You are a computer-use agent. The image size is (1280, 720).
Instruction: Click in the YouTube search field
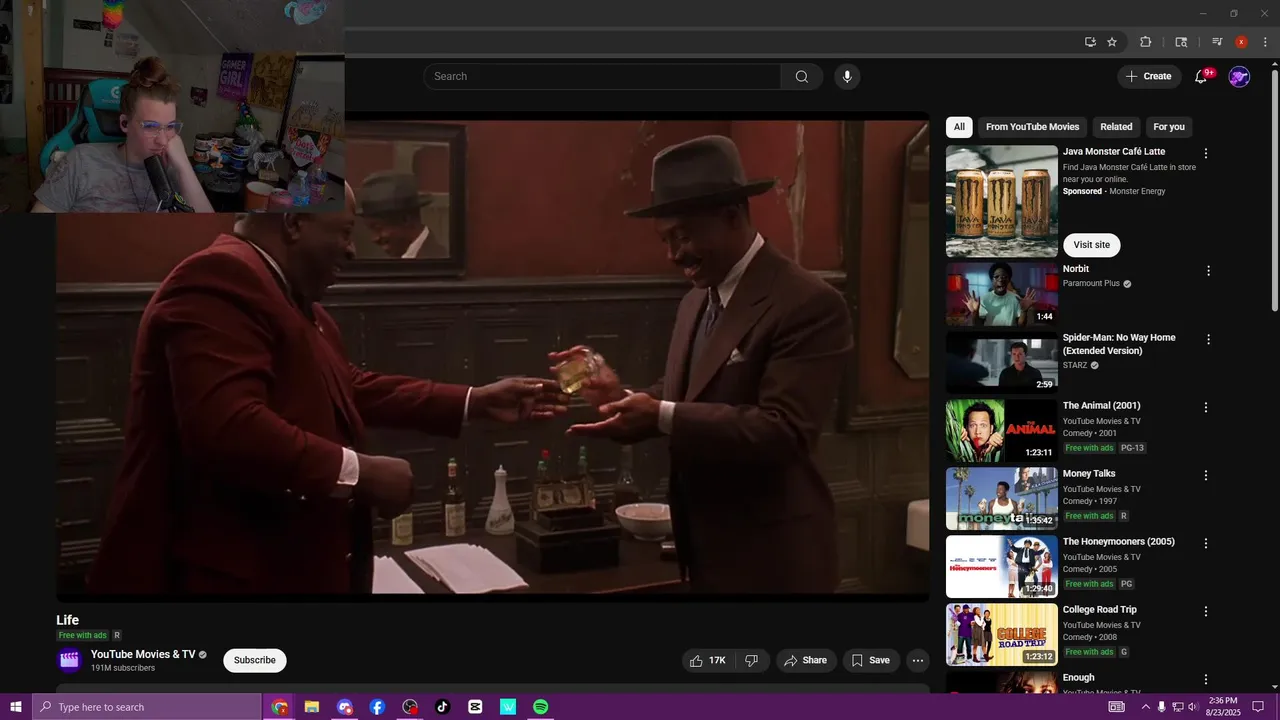coord(602,77)
